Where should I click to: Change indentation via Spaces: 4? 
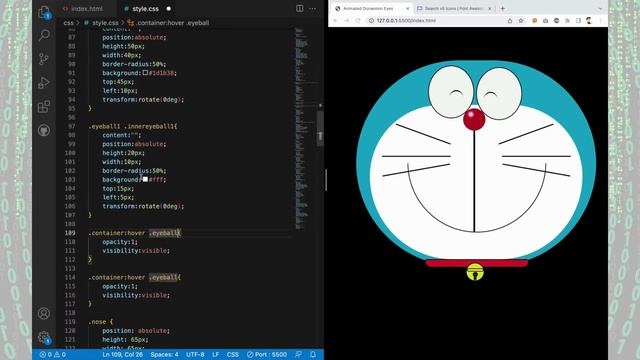(164, 354)
